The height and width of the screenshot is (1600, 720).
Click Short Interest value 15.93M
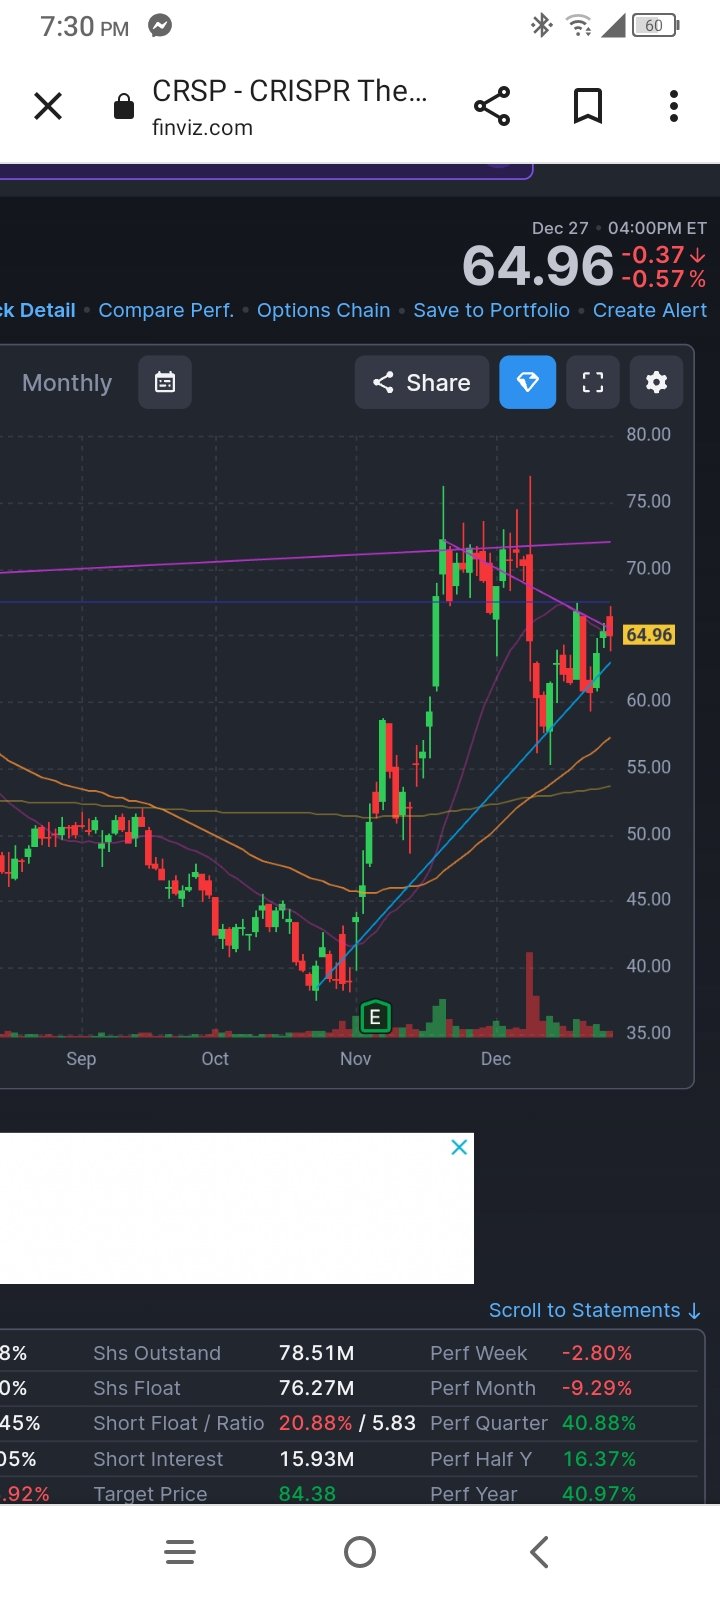coord(316,1459)
